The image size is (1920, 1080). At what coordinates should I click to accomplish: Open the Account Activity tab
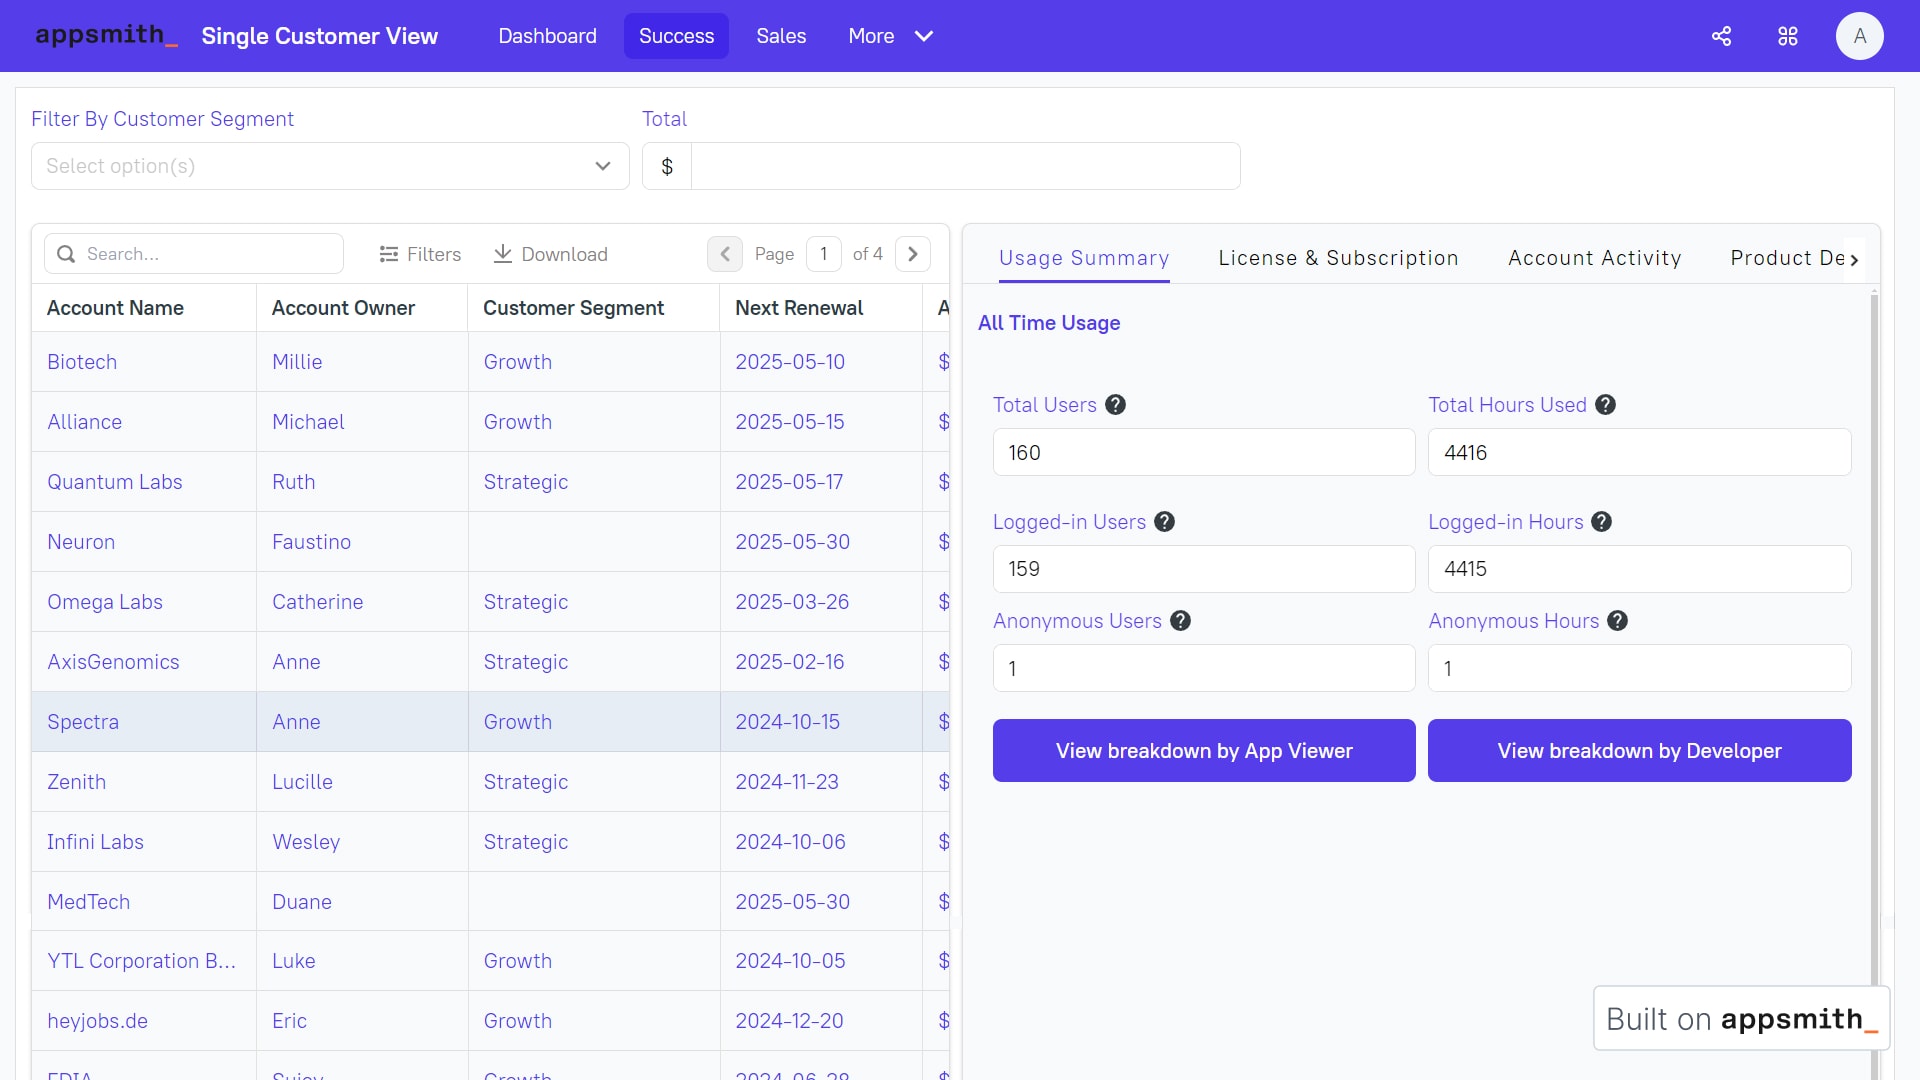pos(1594,258)
